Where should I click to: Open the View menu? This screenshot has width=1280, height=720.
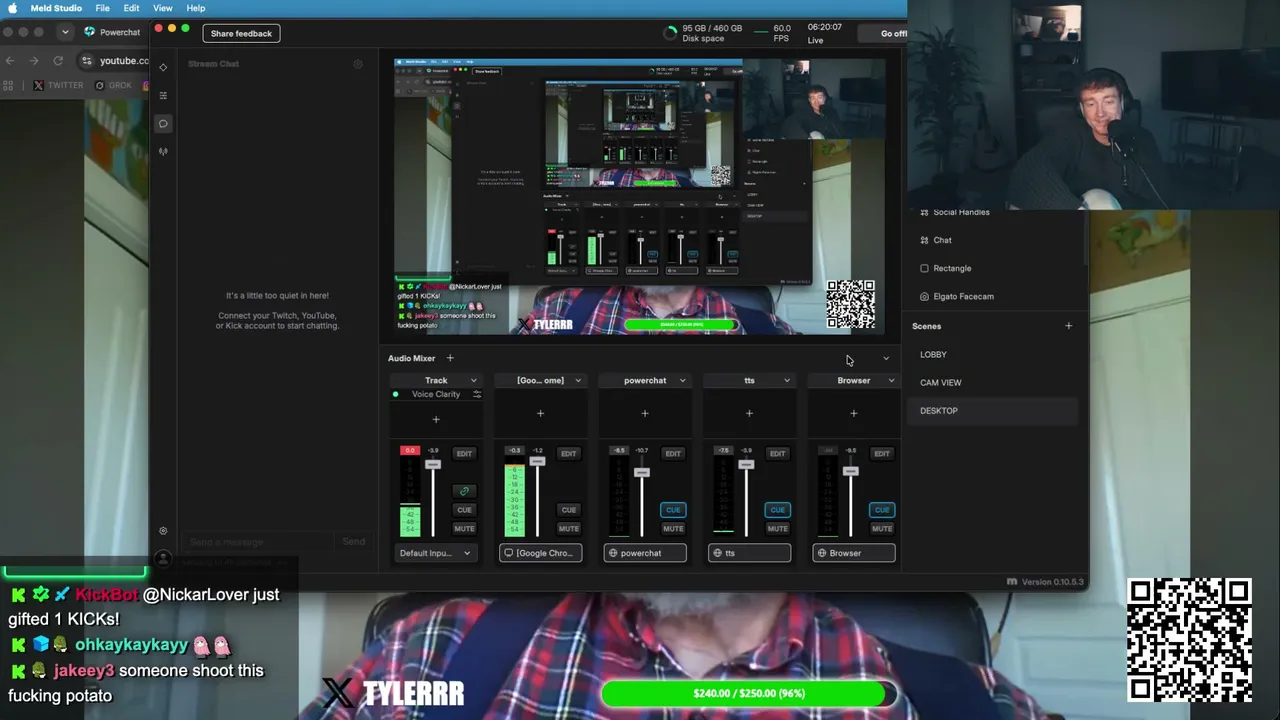pyautogui.click(x=163, y=8)
